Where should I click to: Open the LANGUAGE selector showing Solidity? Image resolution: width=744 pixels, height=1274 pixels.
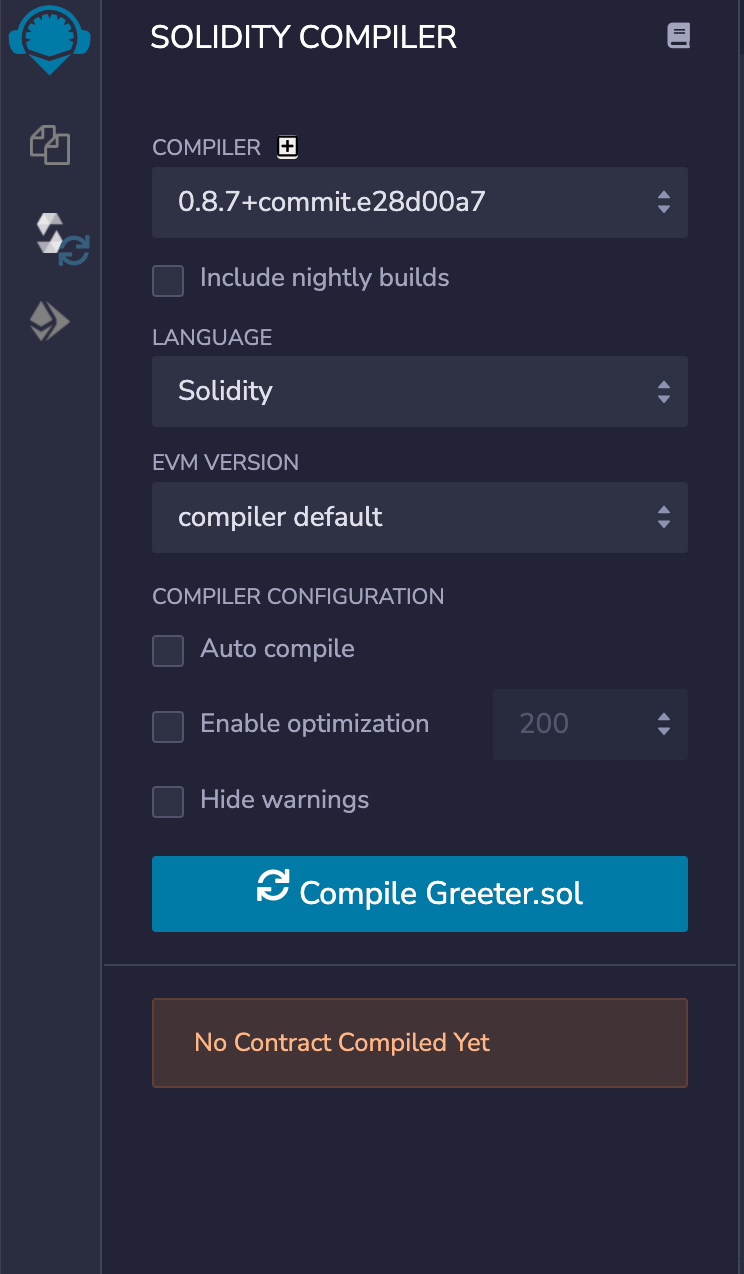[x=420, y=391]
